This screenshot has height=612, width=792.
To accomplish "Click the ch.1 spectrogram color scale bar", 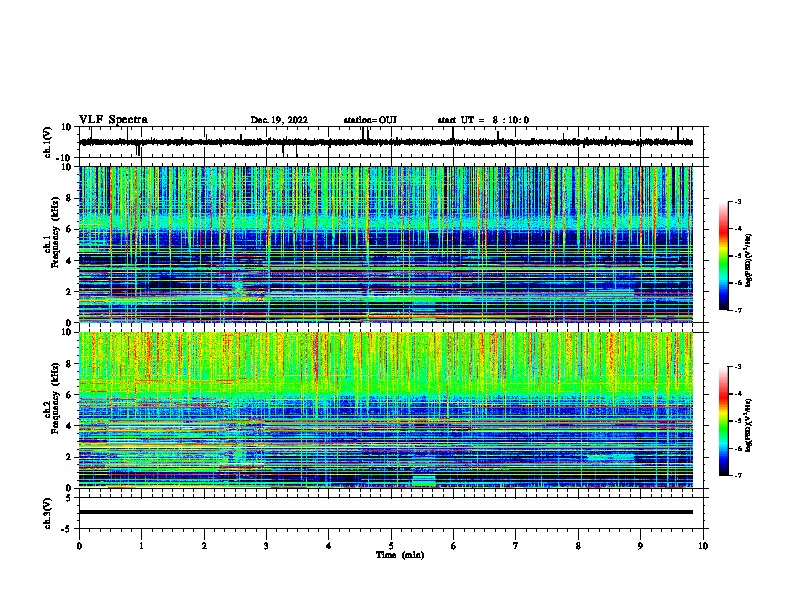I will [x=723, y=256].
